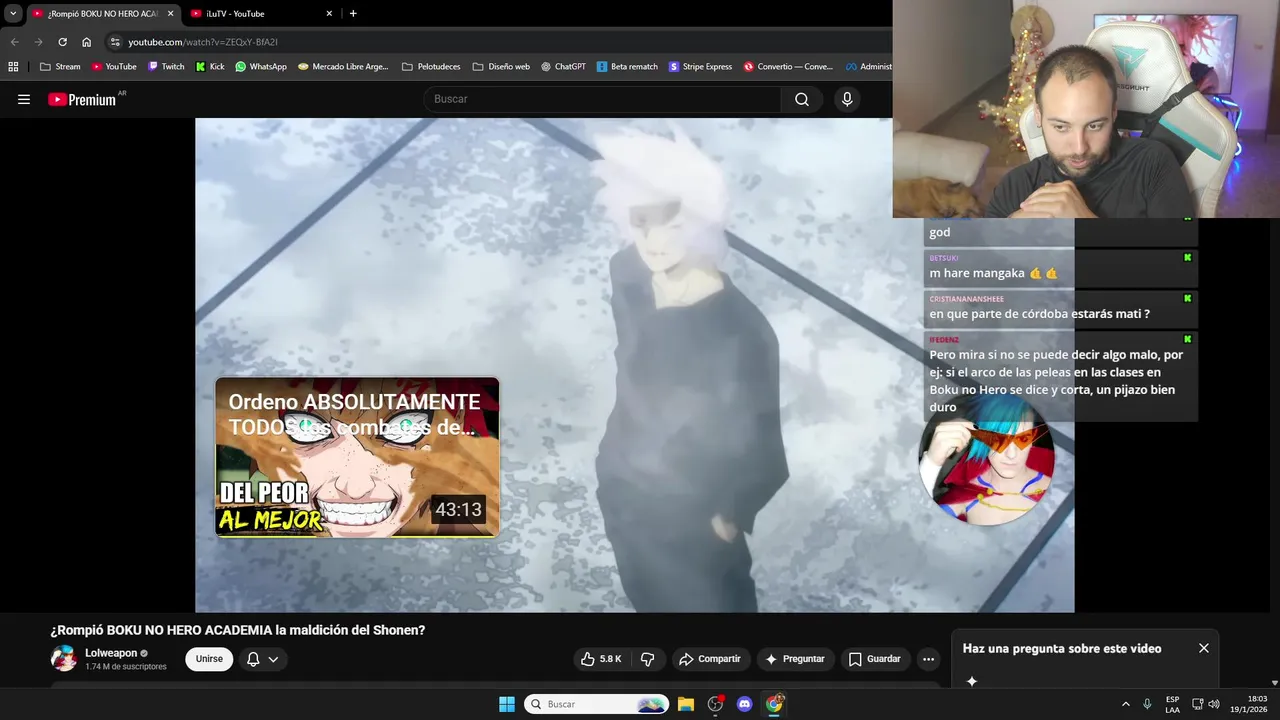Open the YouTube hamburger guide menu
Viewport: 1280px width, 720px height.
pyautogui.click(x=24, y=99)
